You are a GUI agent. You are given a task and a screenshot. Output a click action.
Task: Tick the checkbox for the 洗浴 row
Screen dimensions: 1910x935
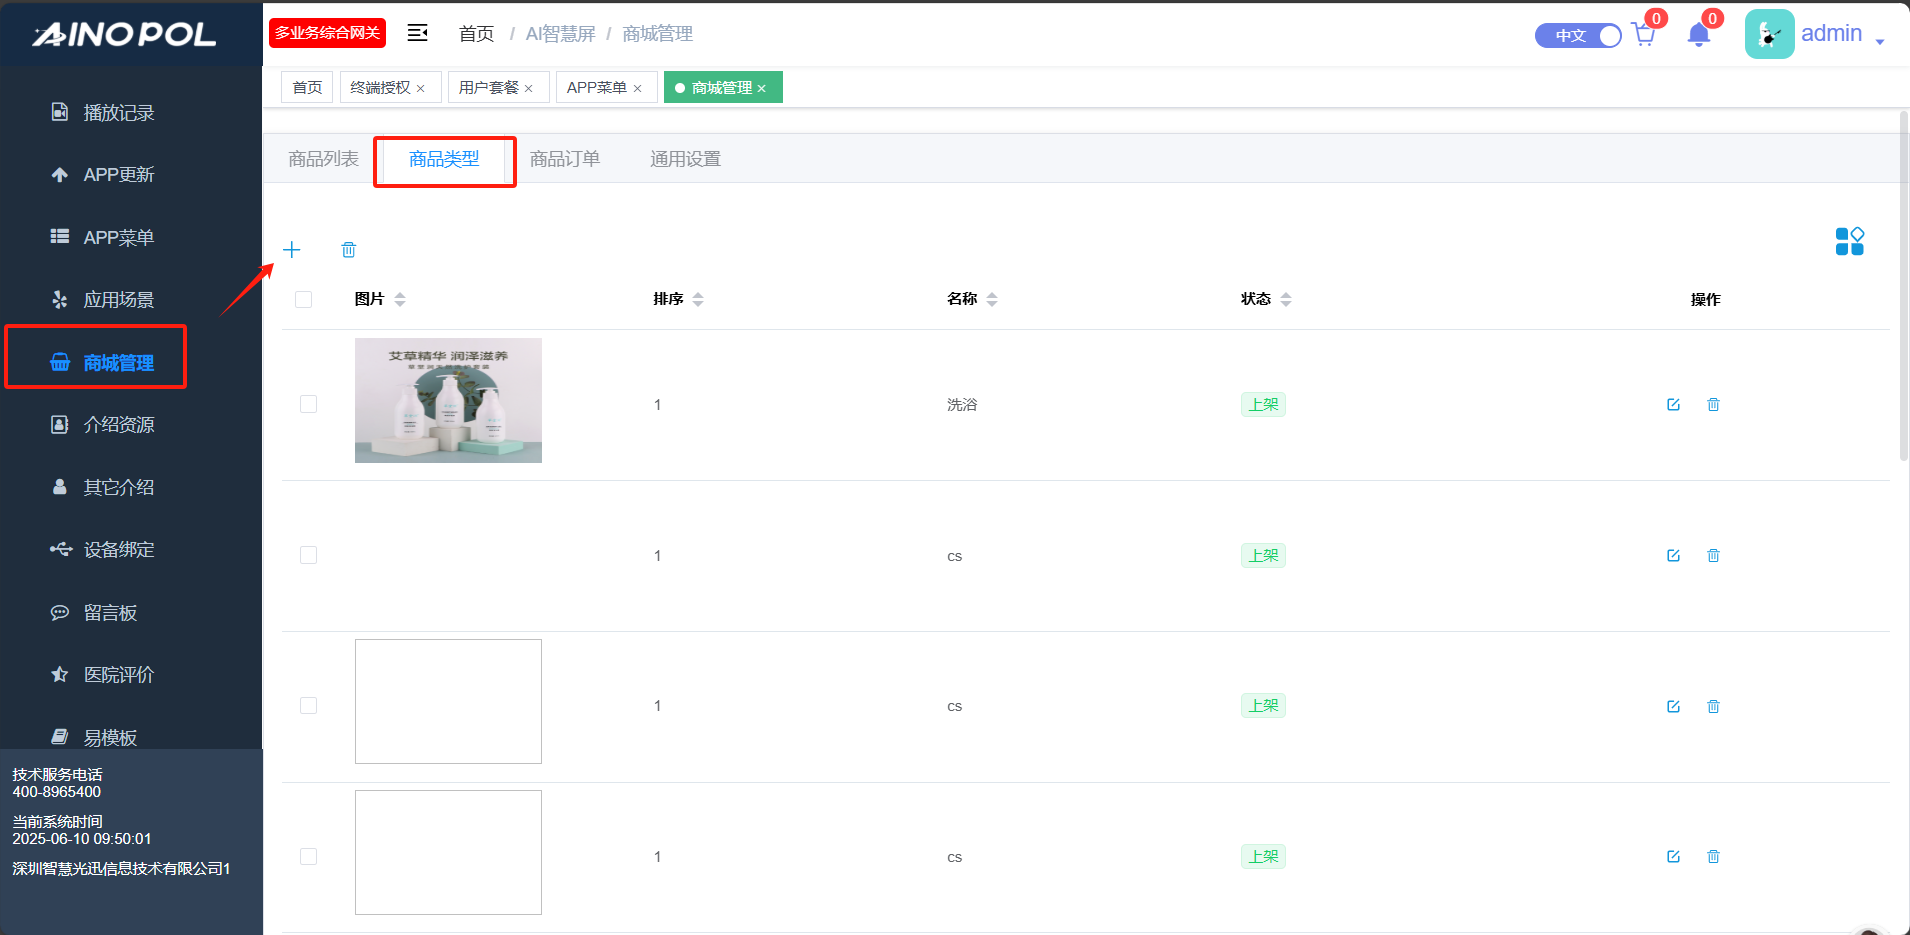pos(308,405)
